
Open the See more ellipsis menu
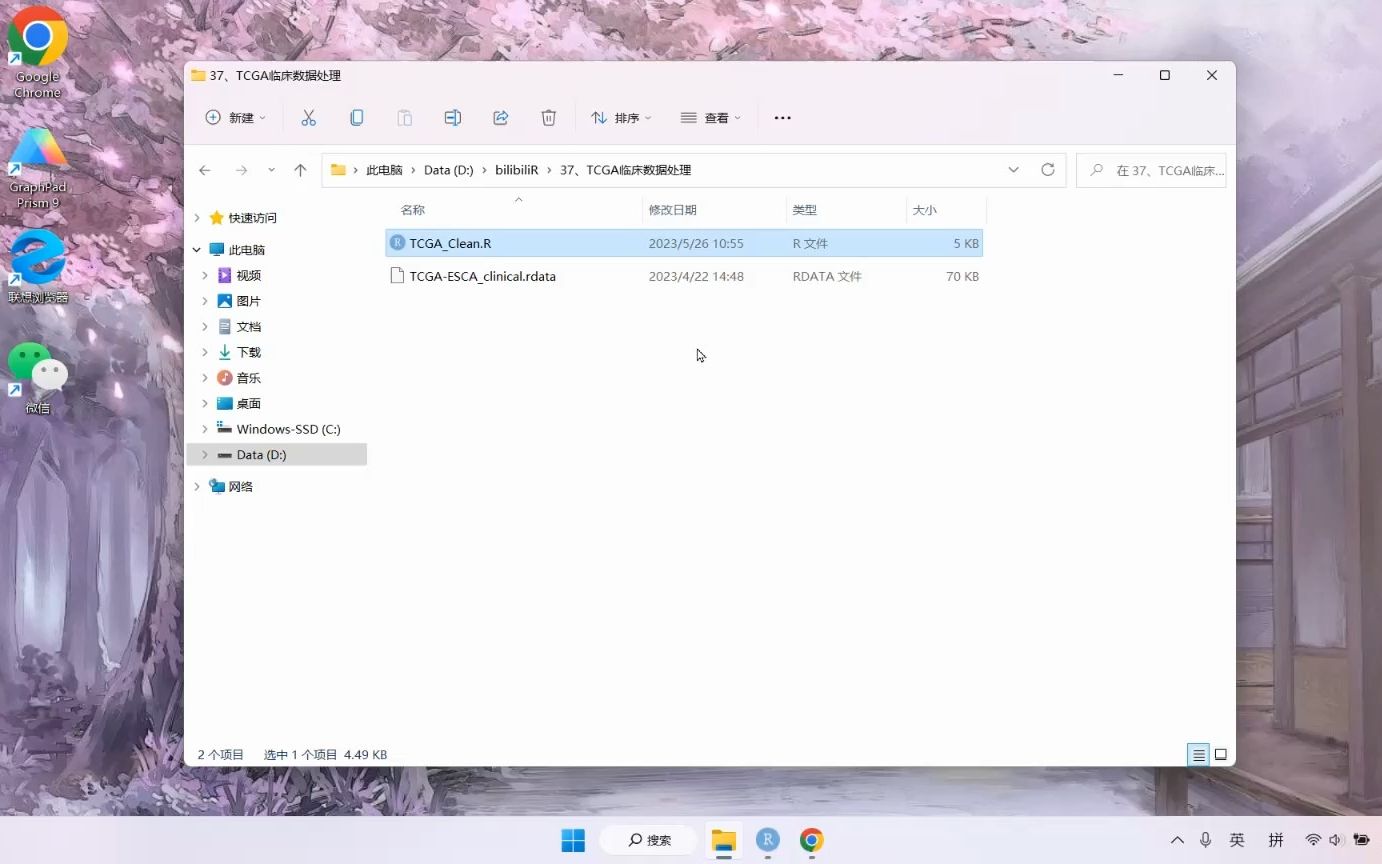(x=782, y=118)
